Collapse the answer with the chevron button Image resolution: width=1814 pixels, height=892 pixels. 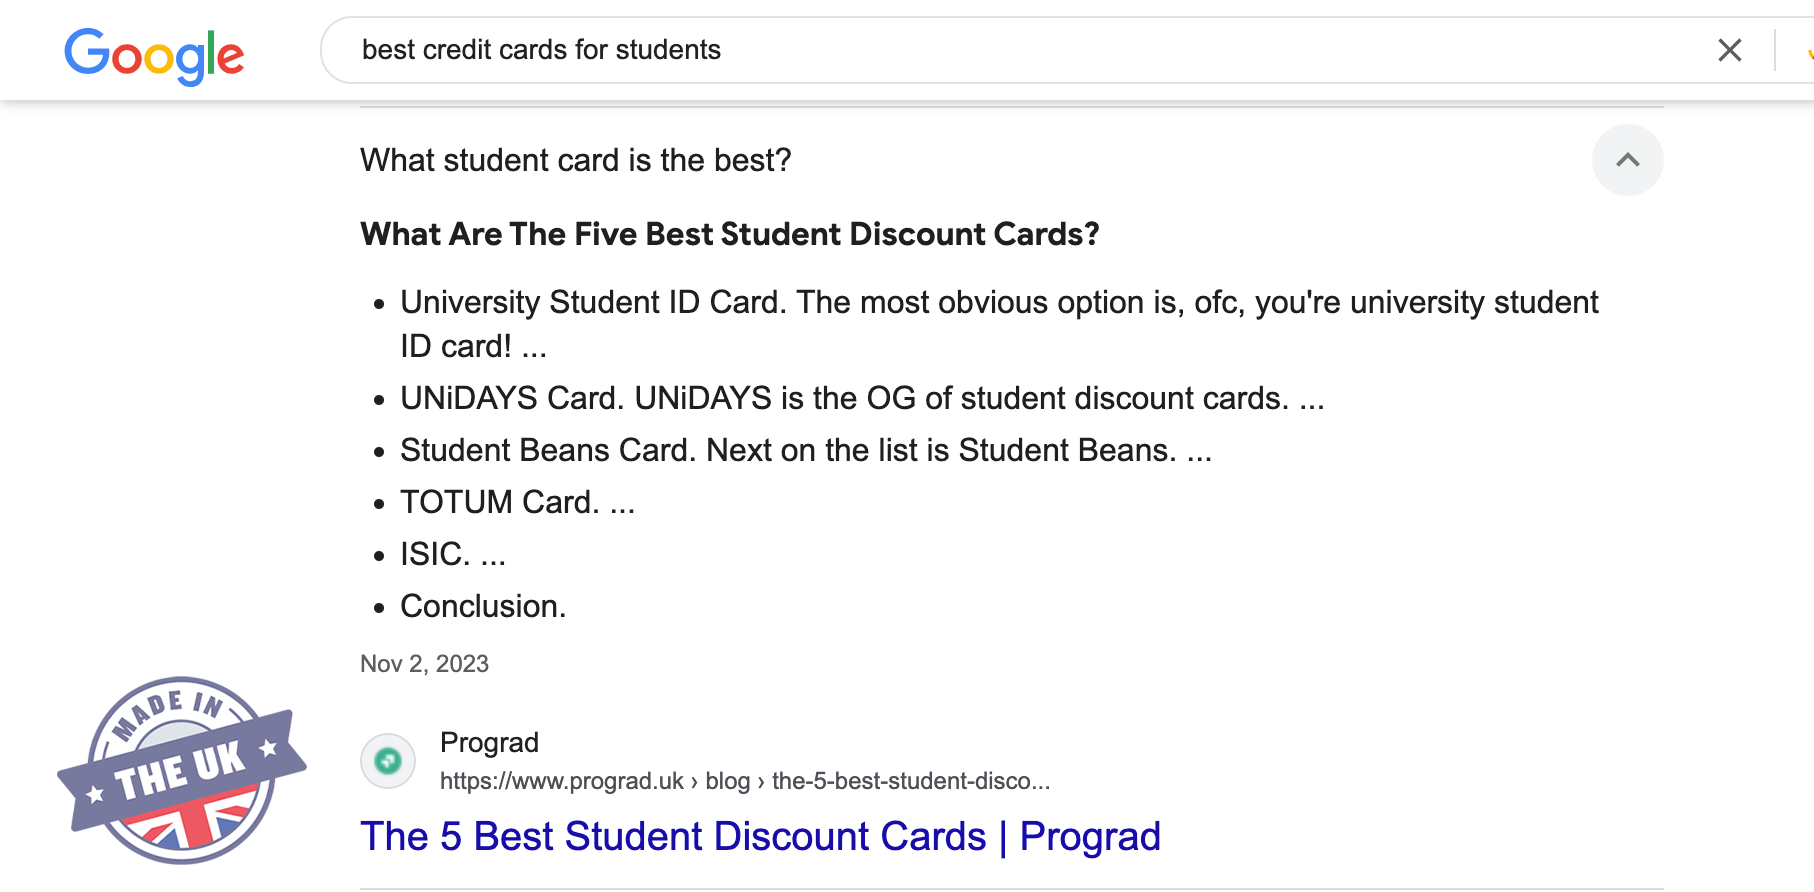1627,160
